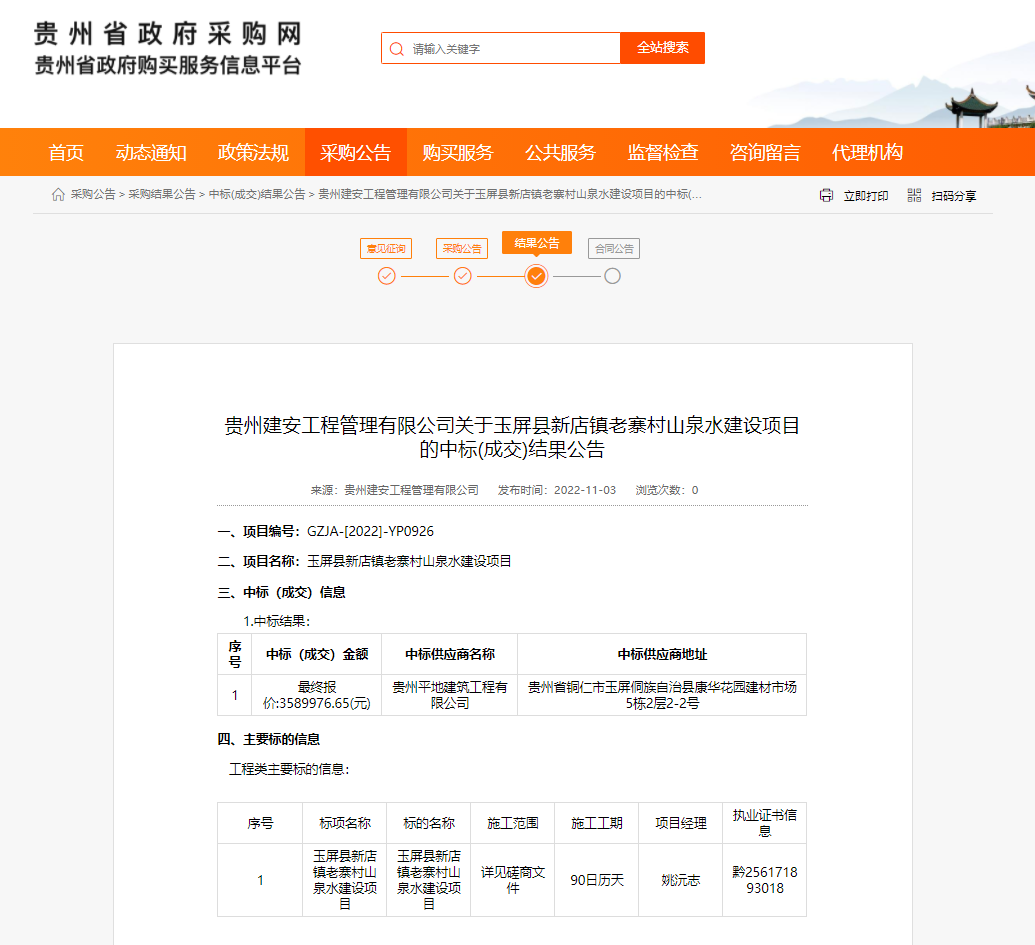Click the 采购公告 step check circle
Image resolution: width=1035 pixels, height=945 pixels.
pos(463,276)
